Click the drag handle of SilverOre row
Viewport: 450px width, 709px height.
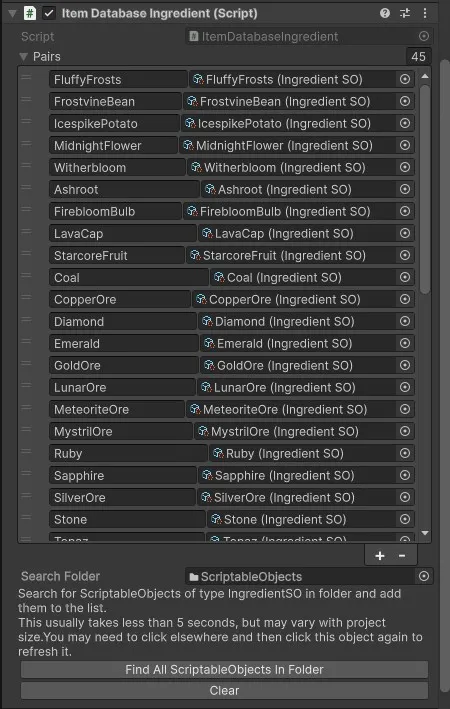pos(26,497)
